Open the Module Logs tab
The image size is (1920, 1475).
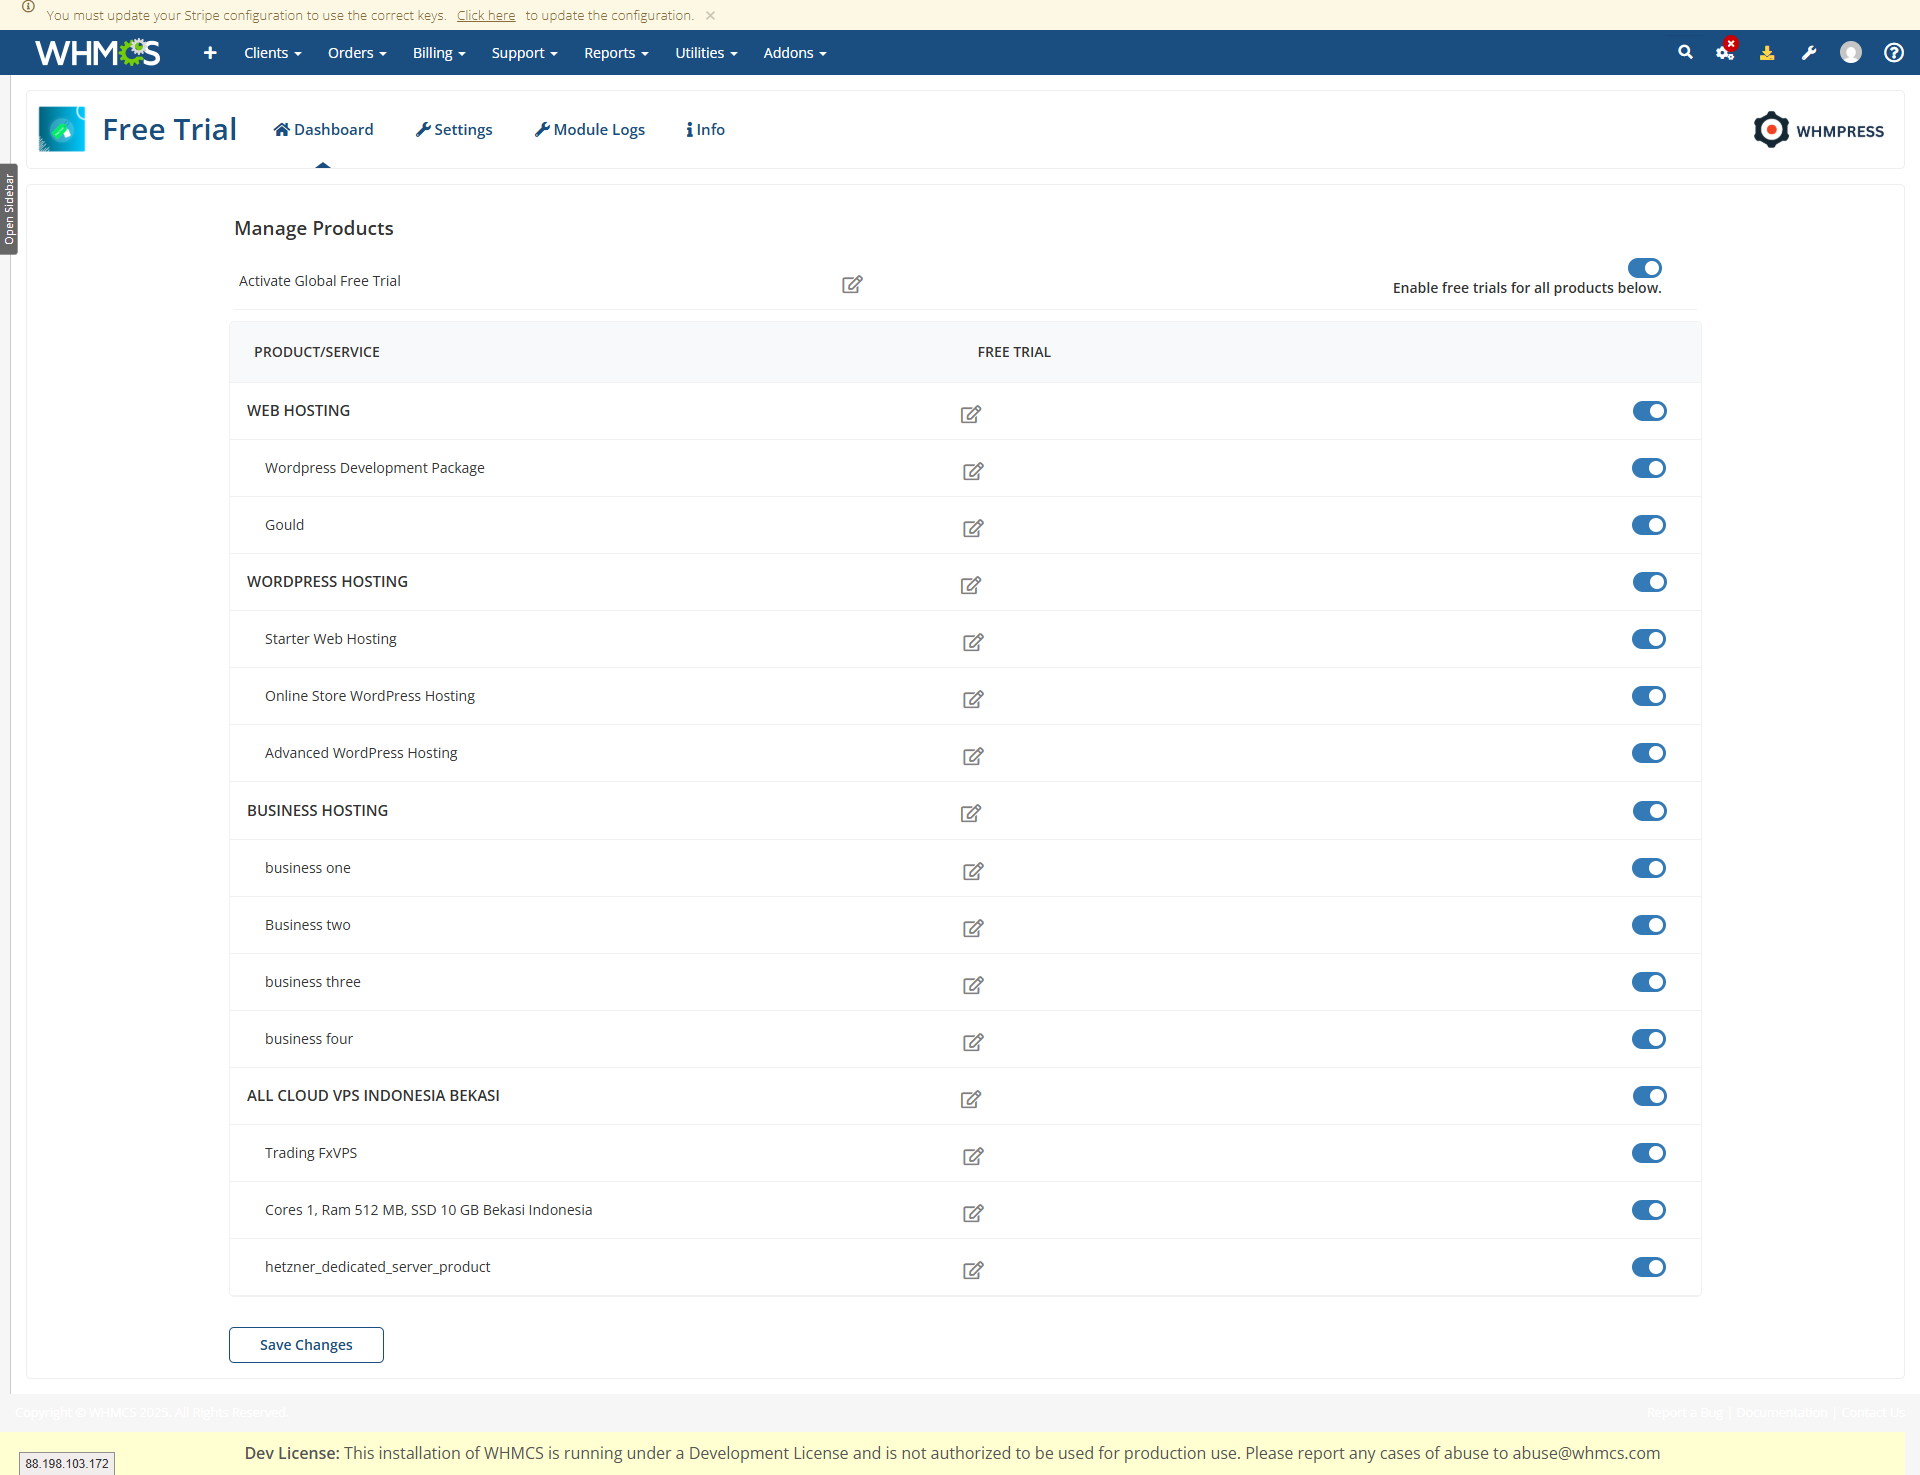[590, 130]
